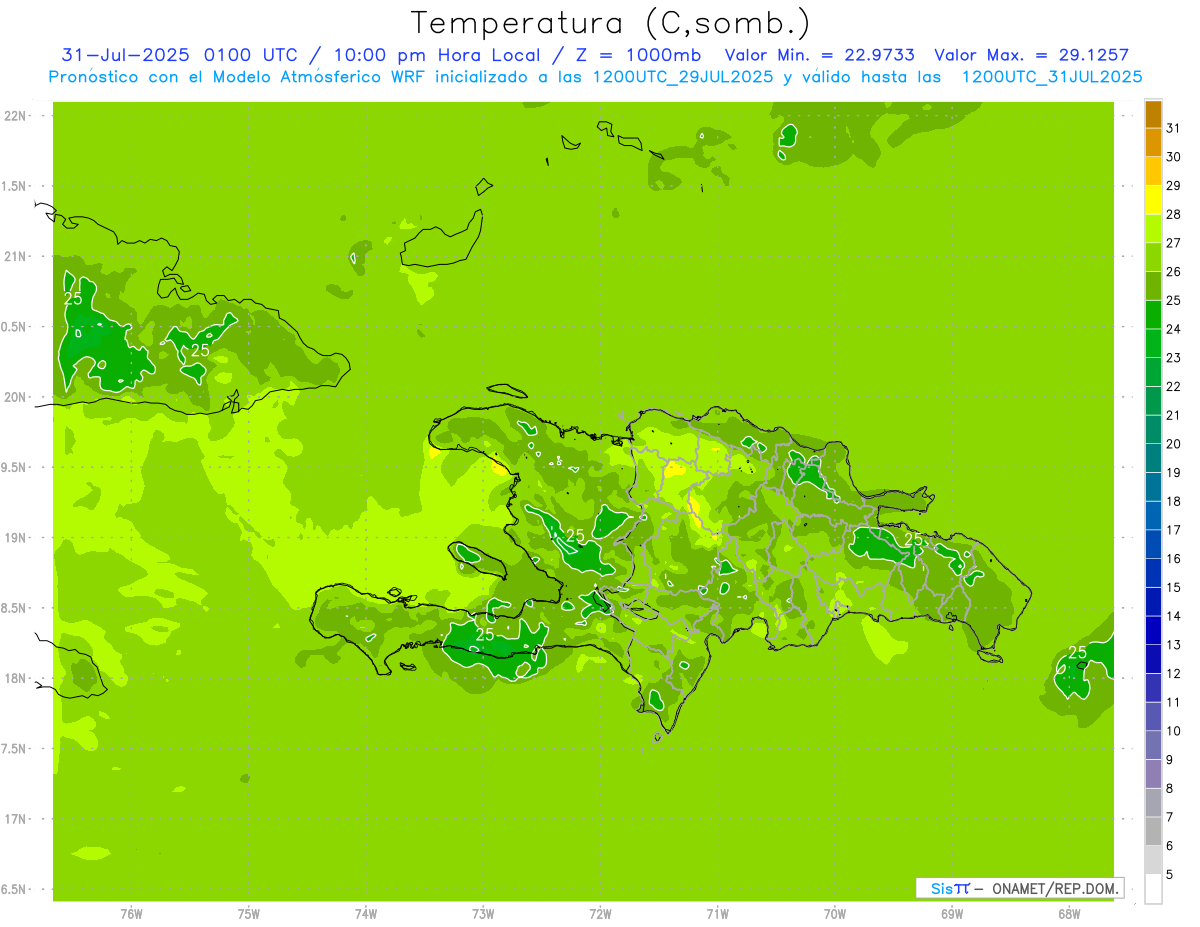
Task: Select 'Valor Min. = 22.9733' text
Action: point(819,55)
